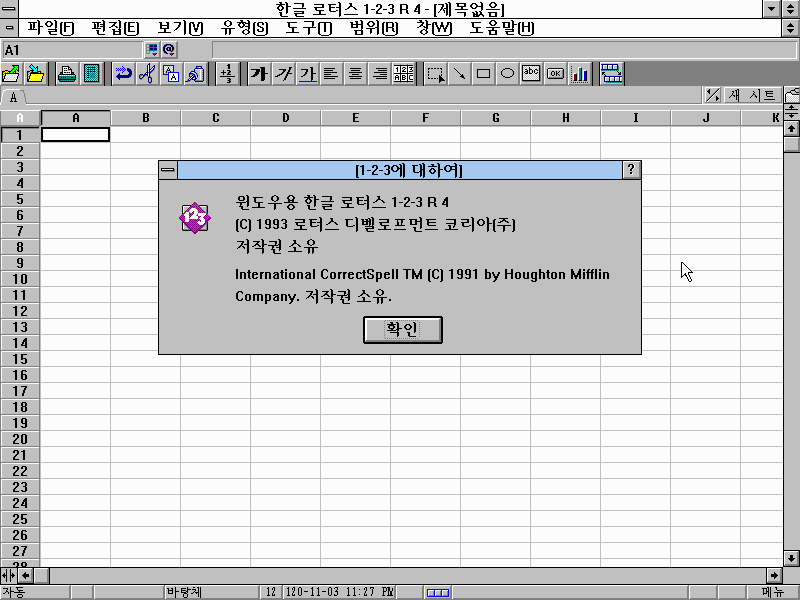Open the 편집(E) menu
This screenshot has height=600, width=800.
click(115, 28)
